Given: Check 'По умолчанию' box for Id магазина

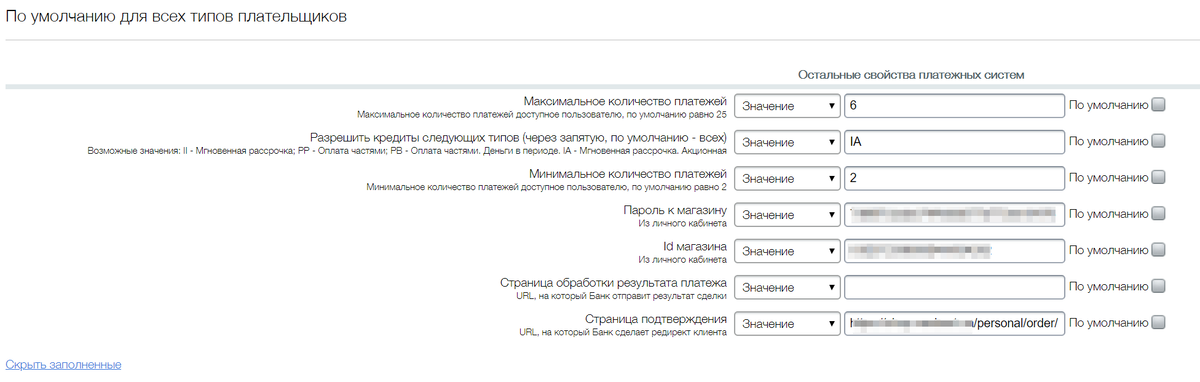Looking at the screenshot, I should [x=1158, y=250].
